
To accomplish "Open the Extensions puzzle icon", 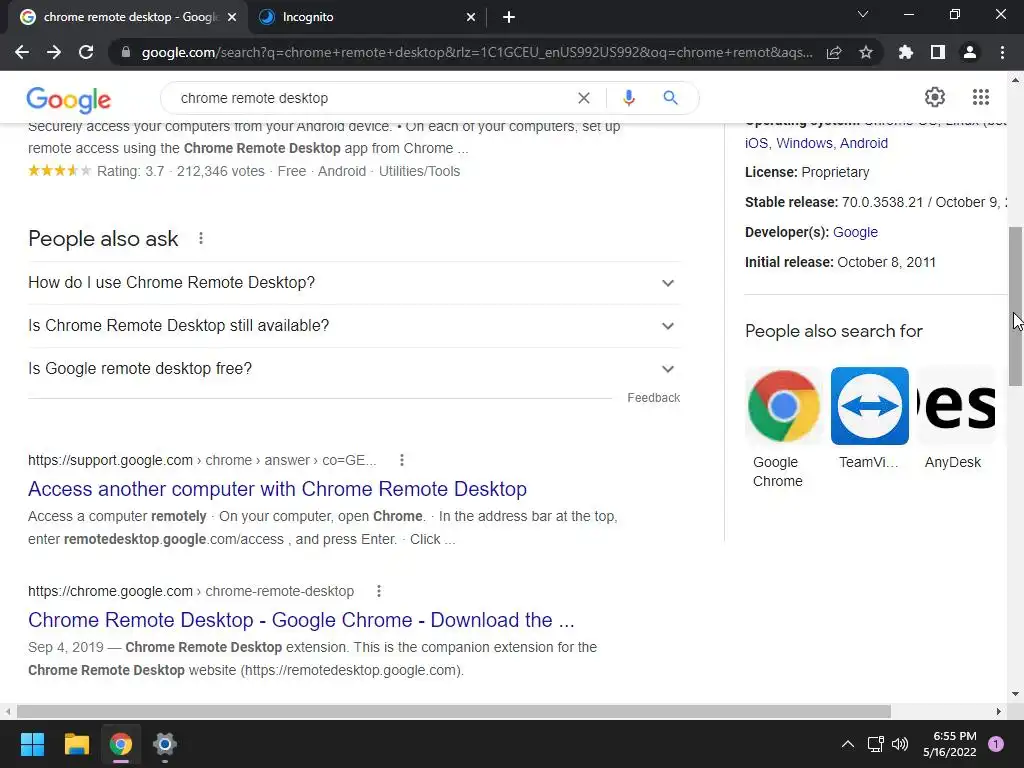I will [x=906, y=52].
